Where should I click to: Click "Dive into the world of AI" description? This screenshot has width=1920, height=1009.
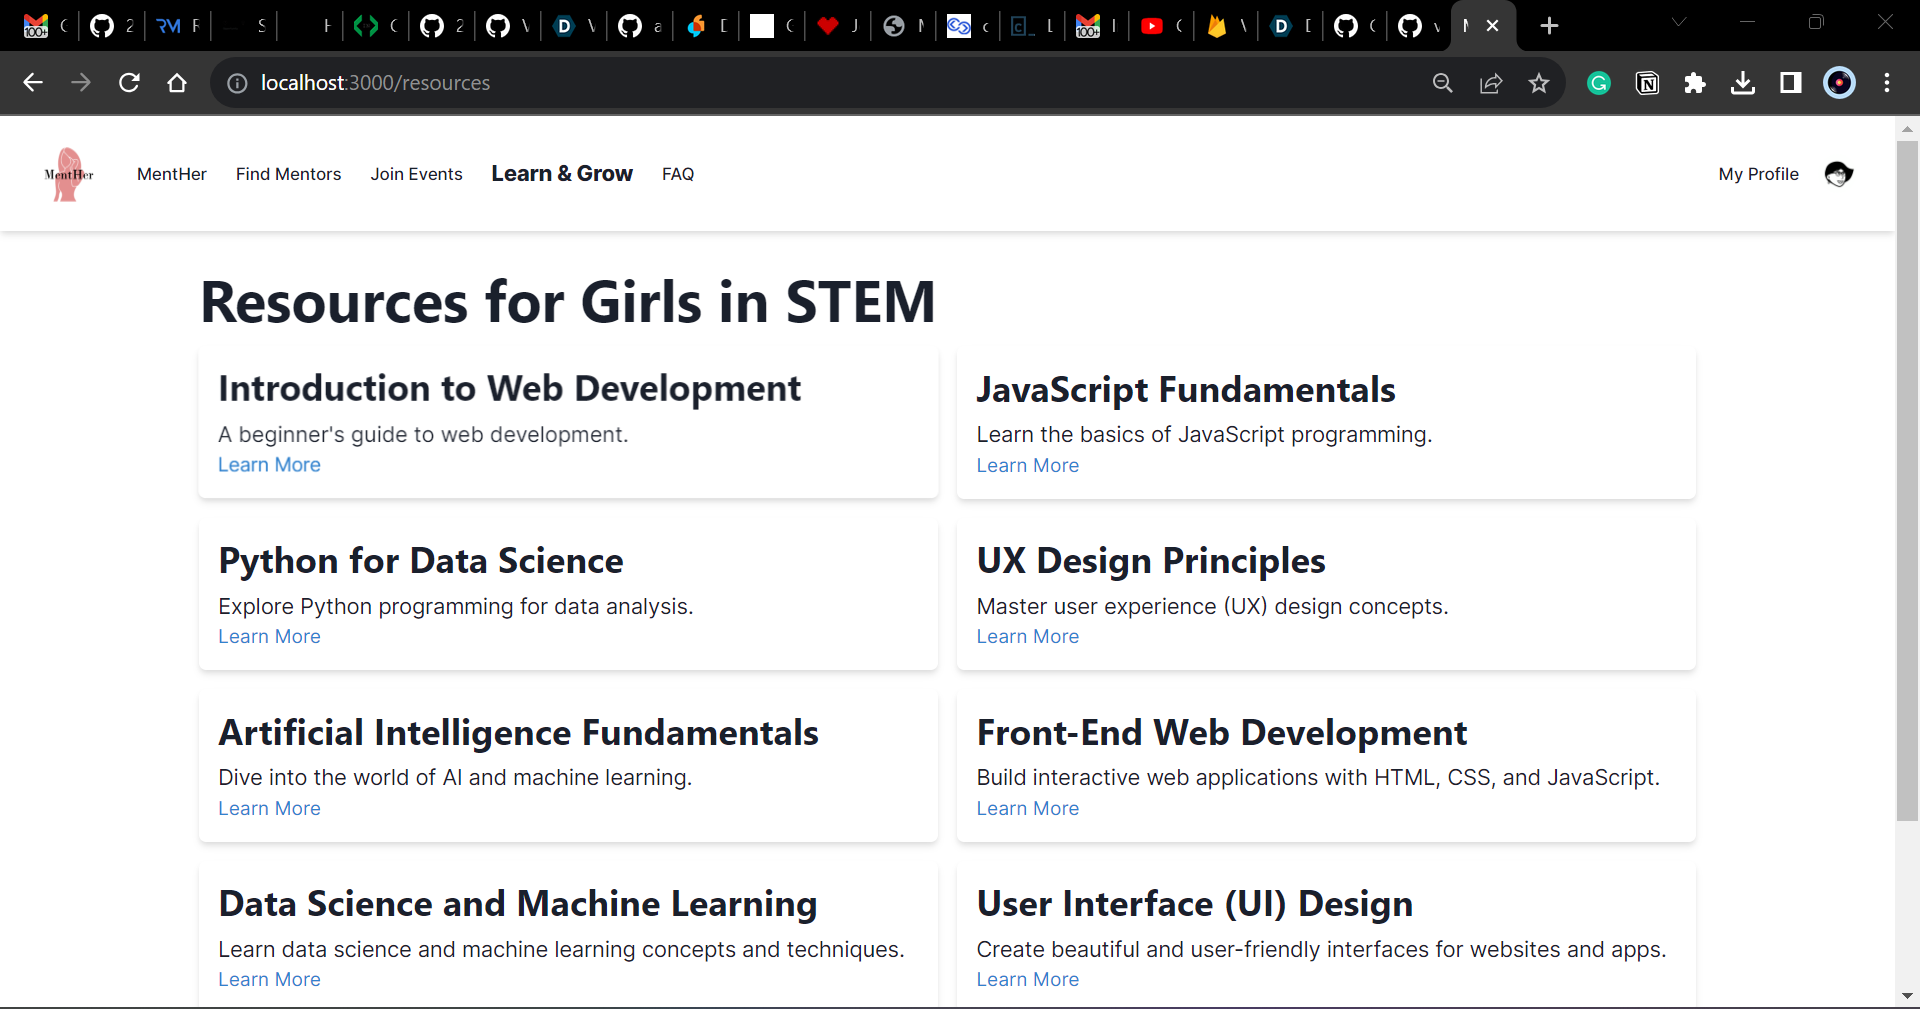(455, 778)
